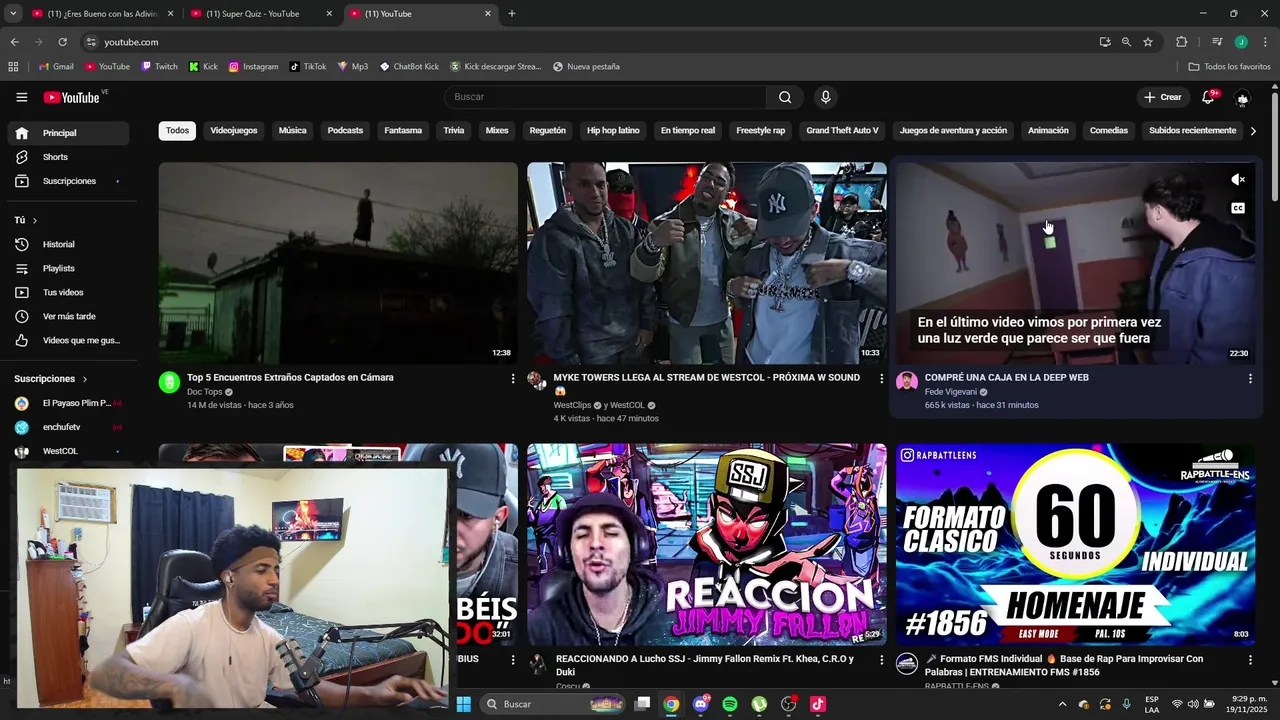
Task: Open the Chrome tab search dropdown
Action: 13,14
